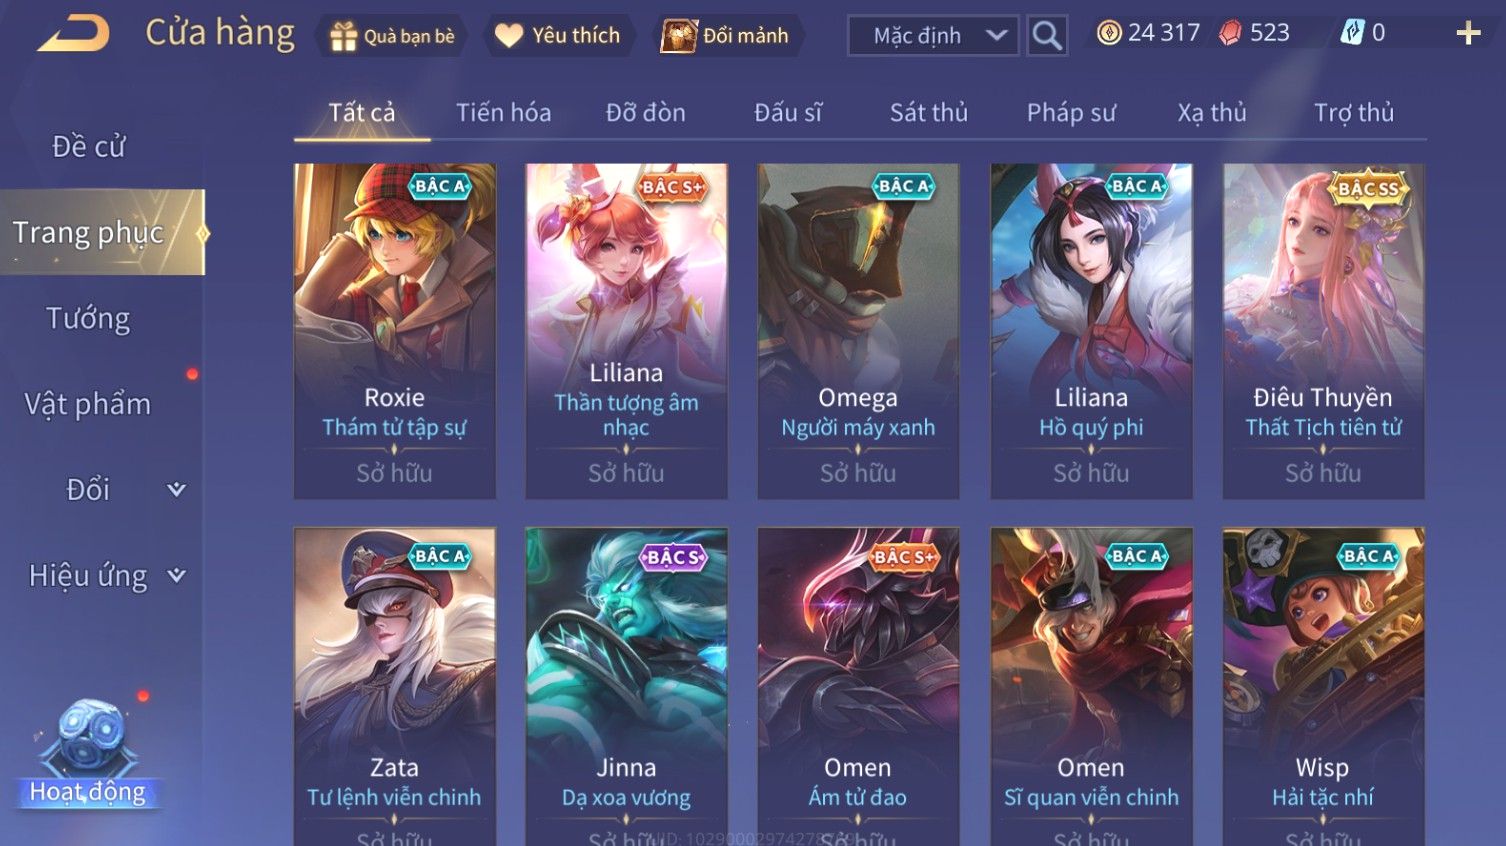Click the plus icon to add currency
The image size is (1506, 846).
(1468, 33)
